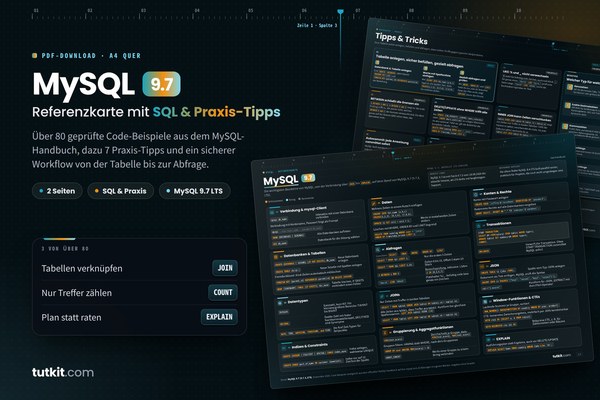This screenshot has width=600, height=400.
Task: Click the tutkit.com mark on the front sheet
Action: point(561,356)
